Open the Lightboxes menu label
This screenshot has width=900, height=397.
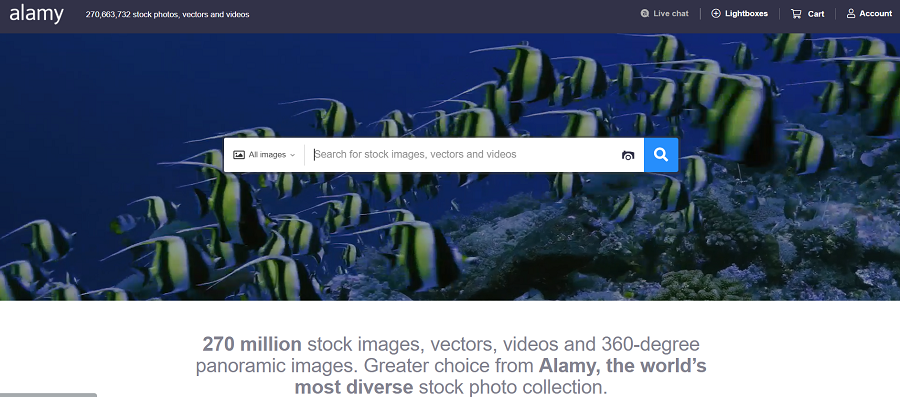pos(746,14)
